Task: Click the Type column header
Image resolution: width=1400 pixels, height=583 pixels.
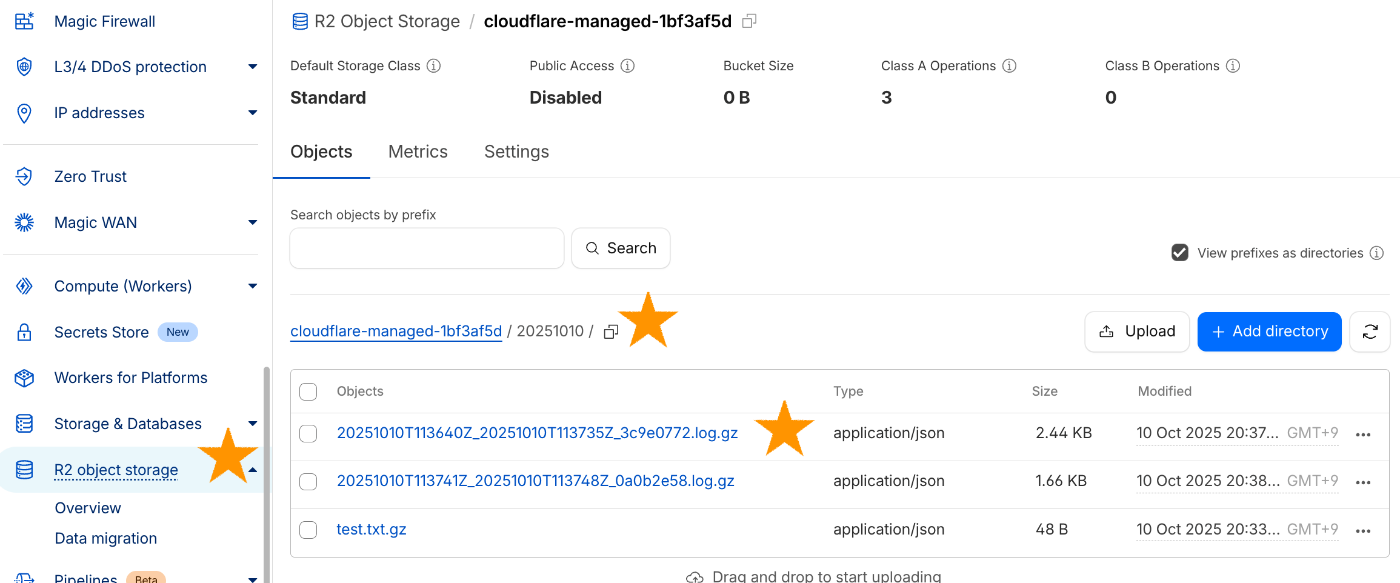Action: tap(848, 392)
